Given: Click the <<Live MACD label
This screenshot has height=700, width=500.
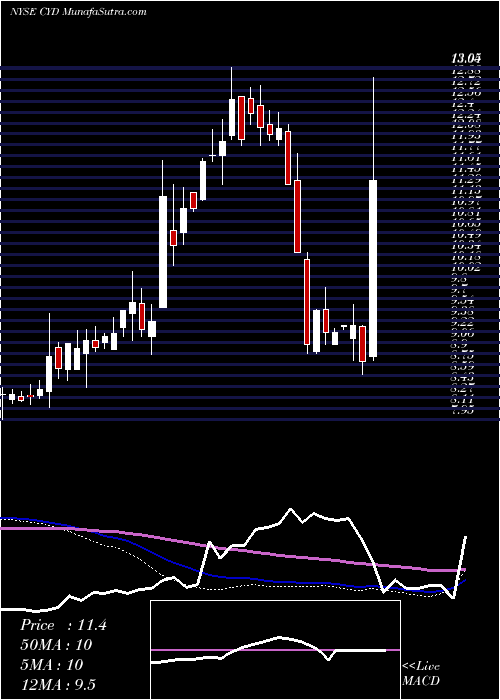Looking at the screenshot, I should coord(421,674).
